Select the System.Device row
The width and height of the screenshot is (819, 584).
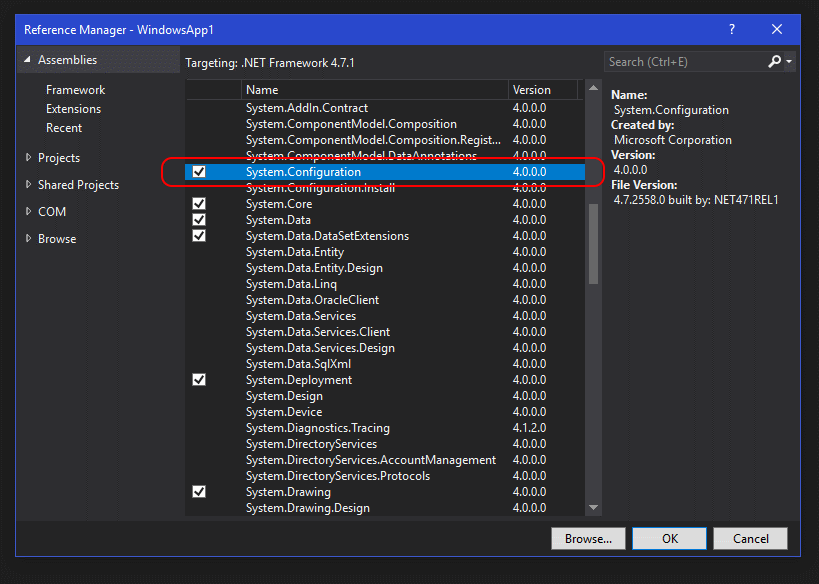(385, 412)
